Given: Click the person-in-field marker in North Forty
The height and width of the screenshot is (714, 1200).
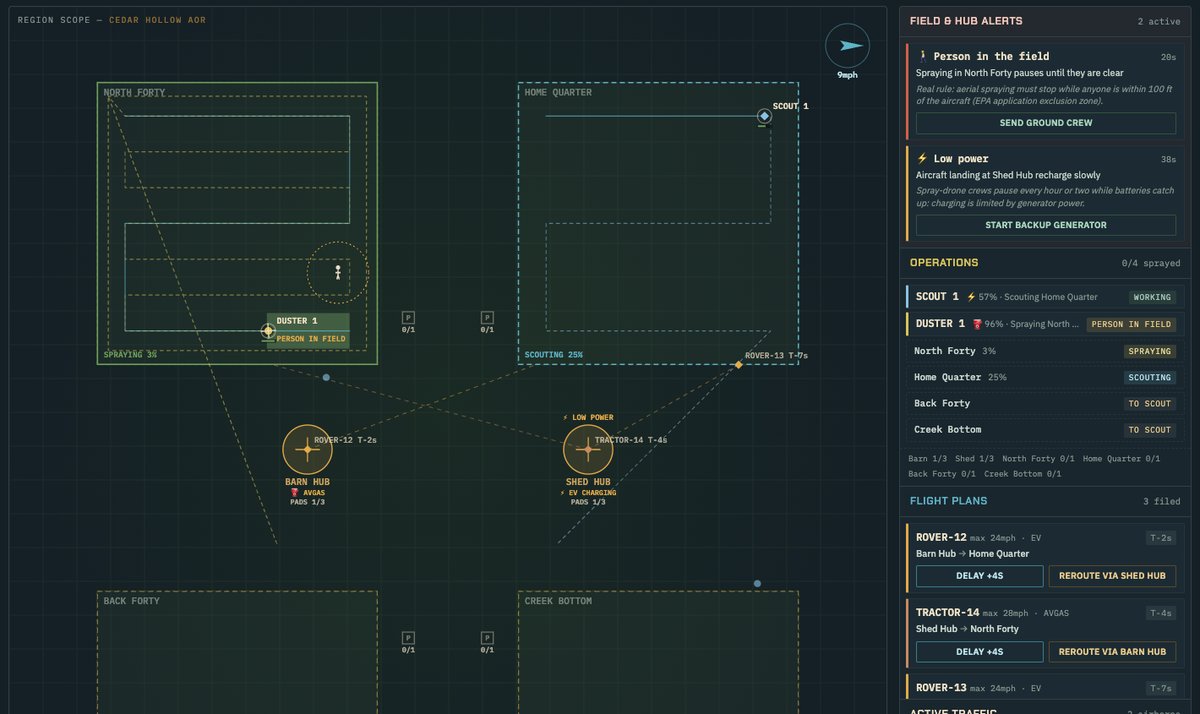Looking at the screenshot, I should tap(338, 272).
